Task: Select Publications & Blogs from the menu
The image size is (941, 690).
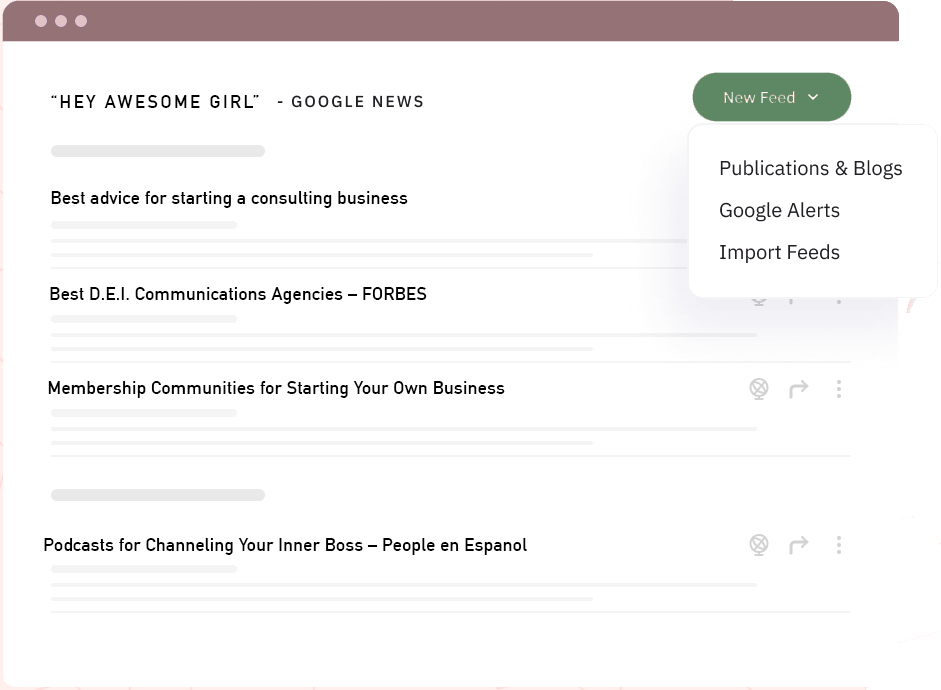Action: pos(810,168)
